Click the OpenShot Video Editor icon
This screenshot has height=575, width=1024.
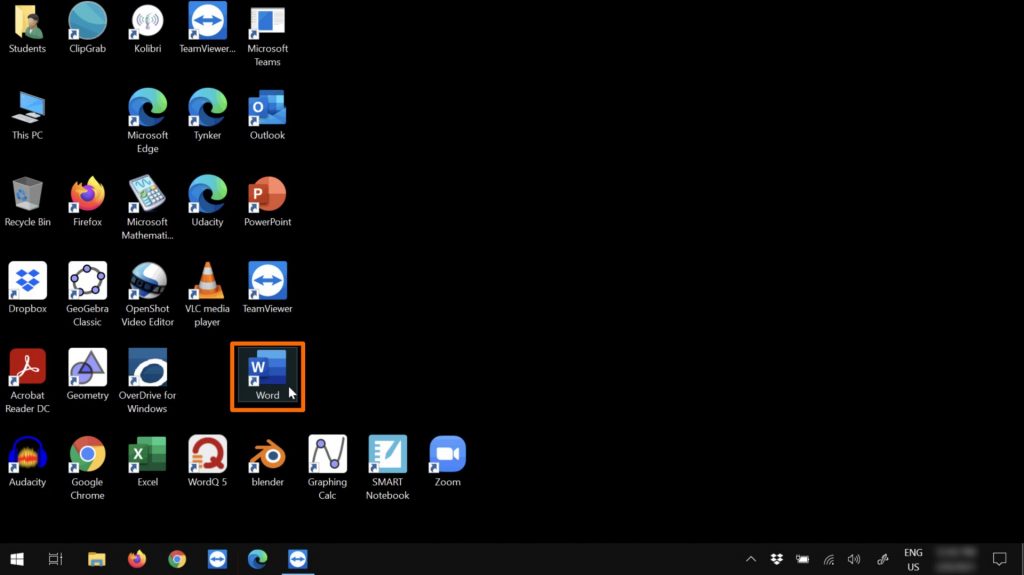point(147,283)
